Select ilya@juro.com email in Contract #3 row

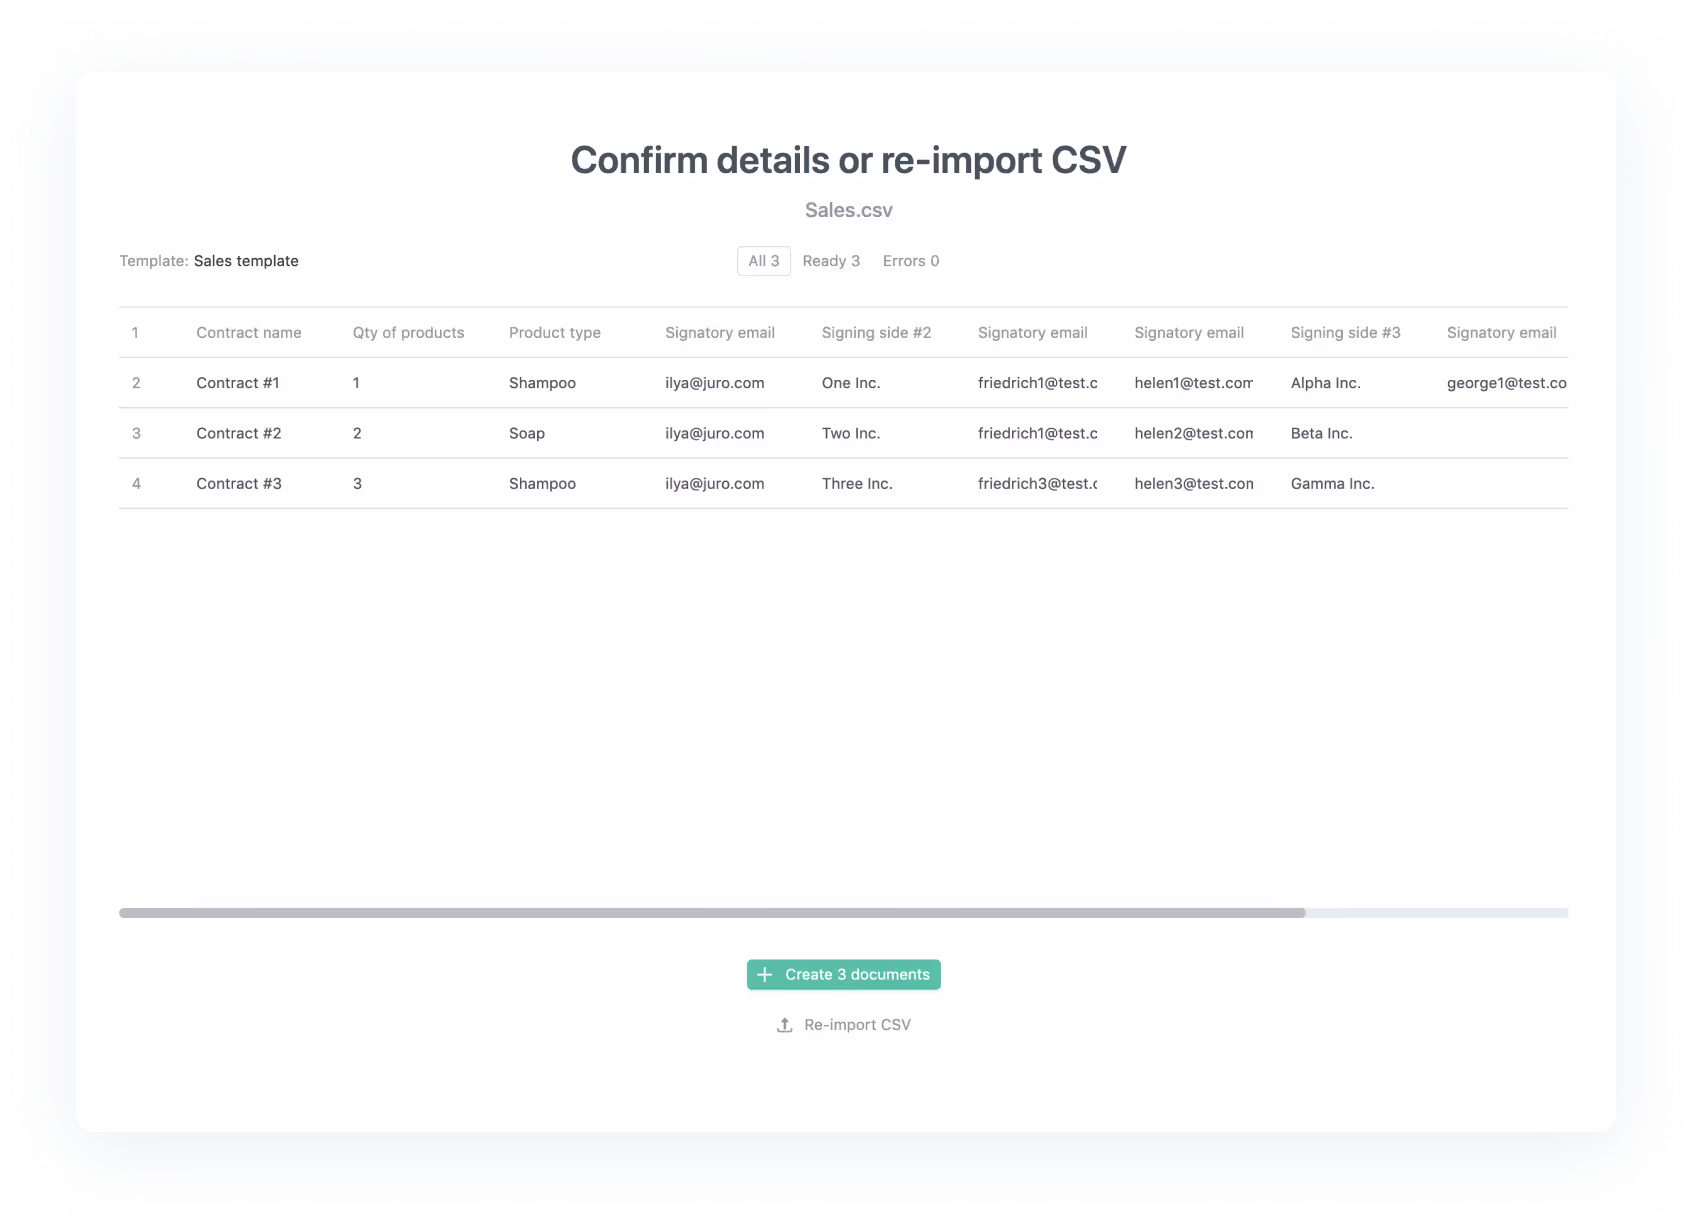tap(714, 483)
